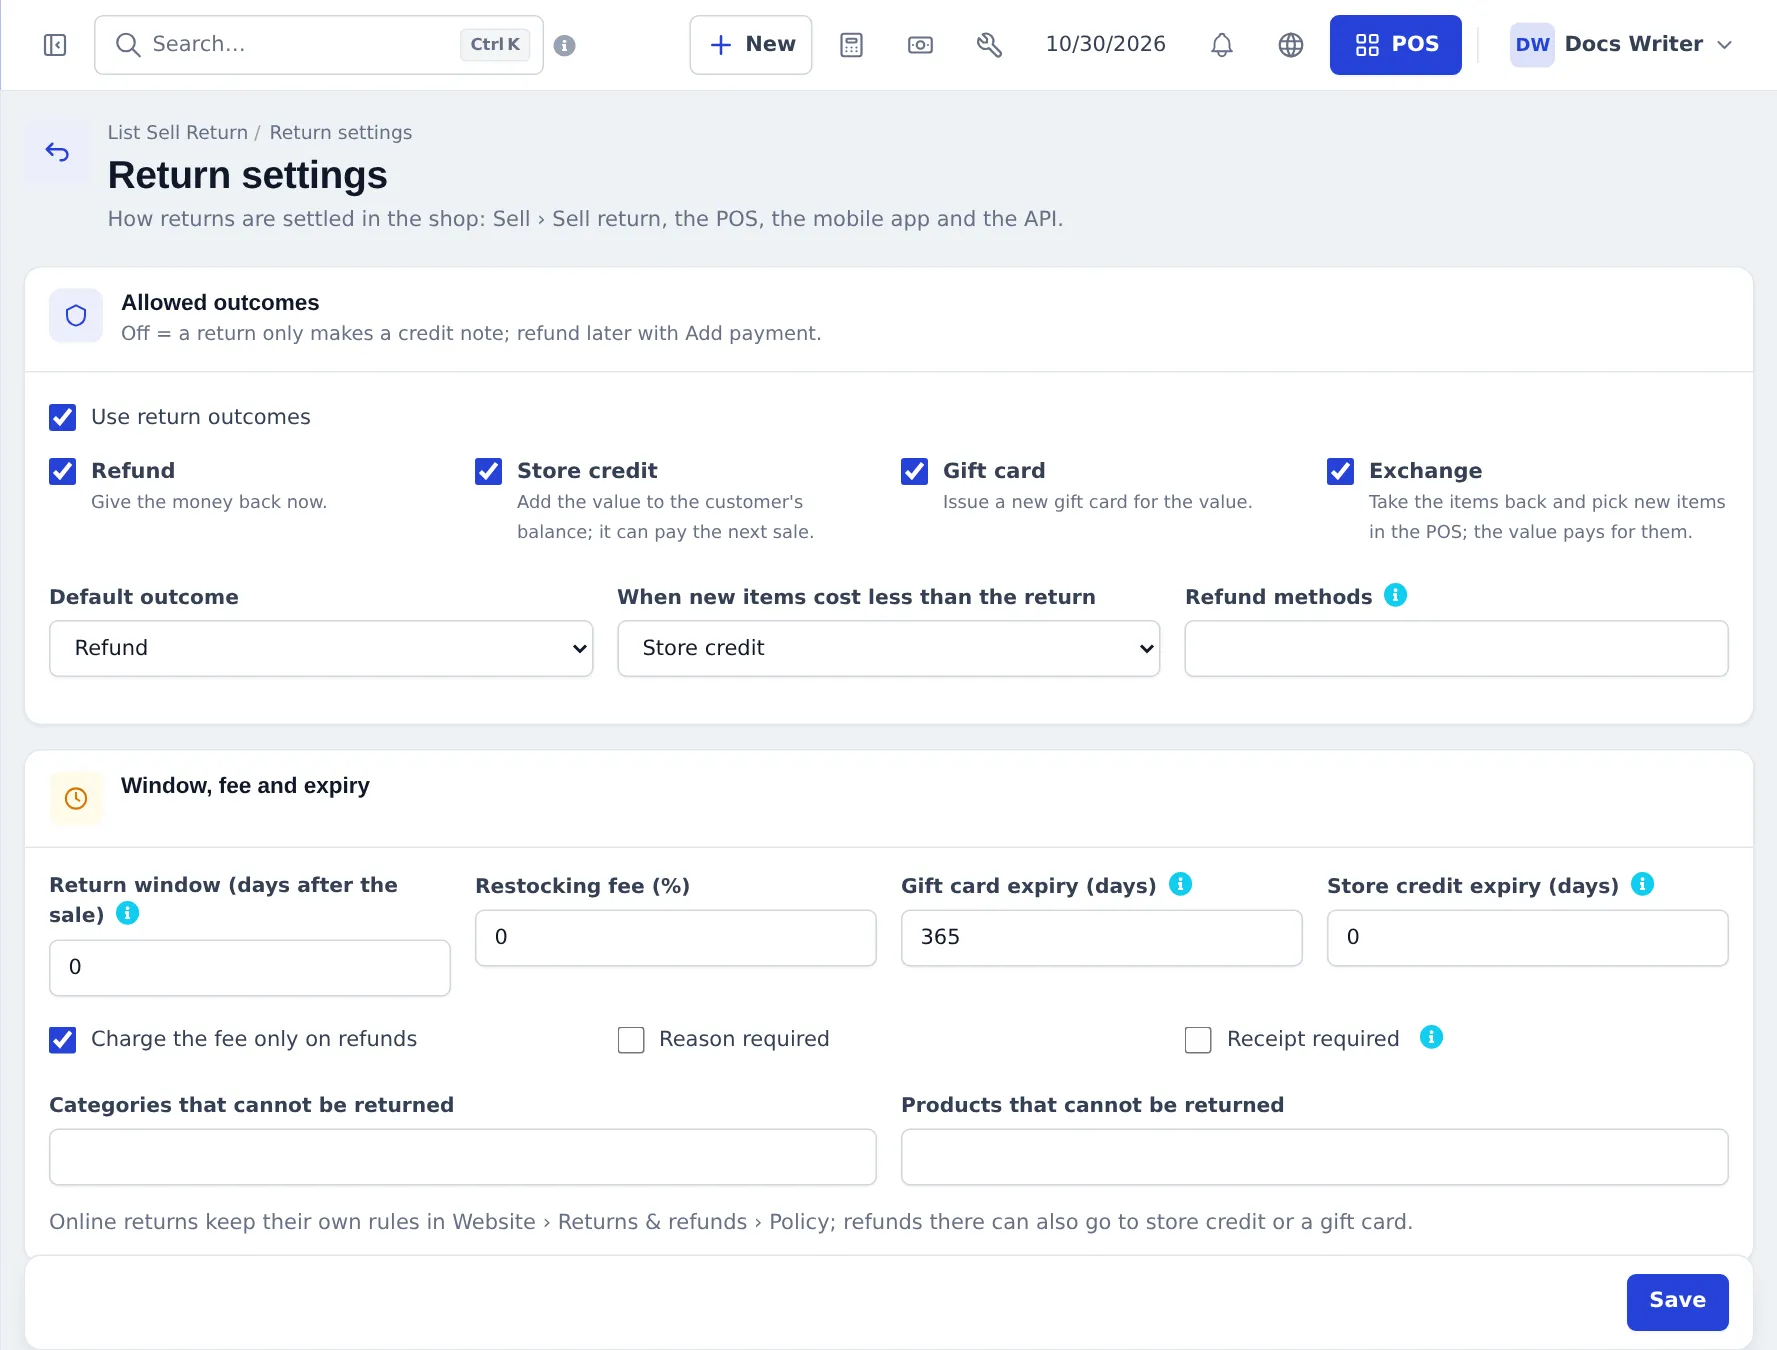Enable Receipt required checkbox
The height and width of the screenshot is (1350, 1777).
point(1198,1040)
